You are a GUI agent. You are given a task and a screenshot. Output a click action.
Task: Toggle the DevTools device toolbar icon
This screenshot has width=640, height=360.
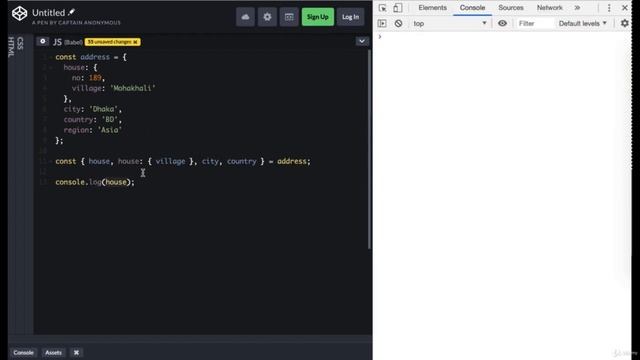pyautogui.click(x=398, y=8)
